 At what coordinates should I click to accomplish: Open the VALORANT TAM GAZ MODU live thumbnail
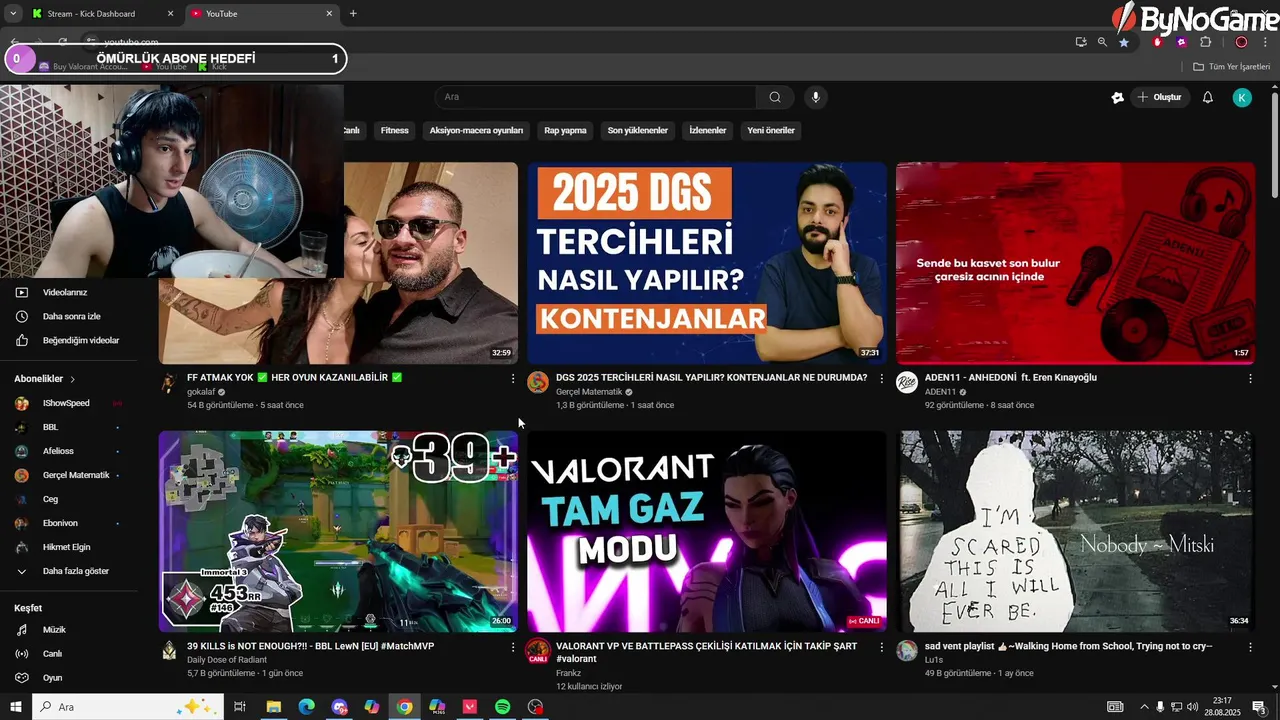tap(707, 531)
